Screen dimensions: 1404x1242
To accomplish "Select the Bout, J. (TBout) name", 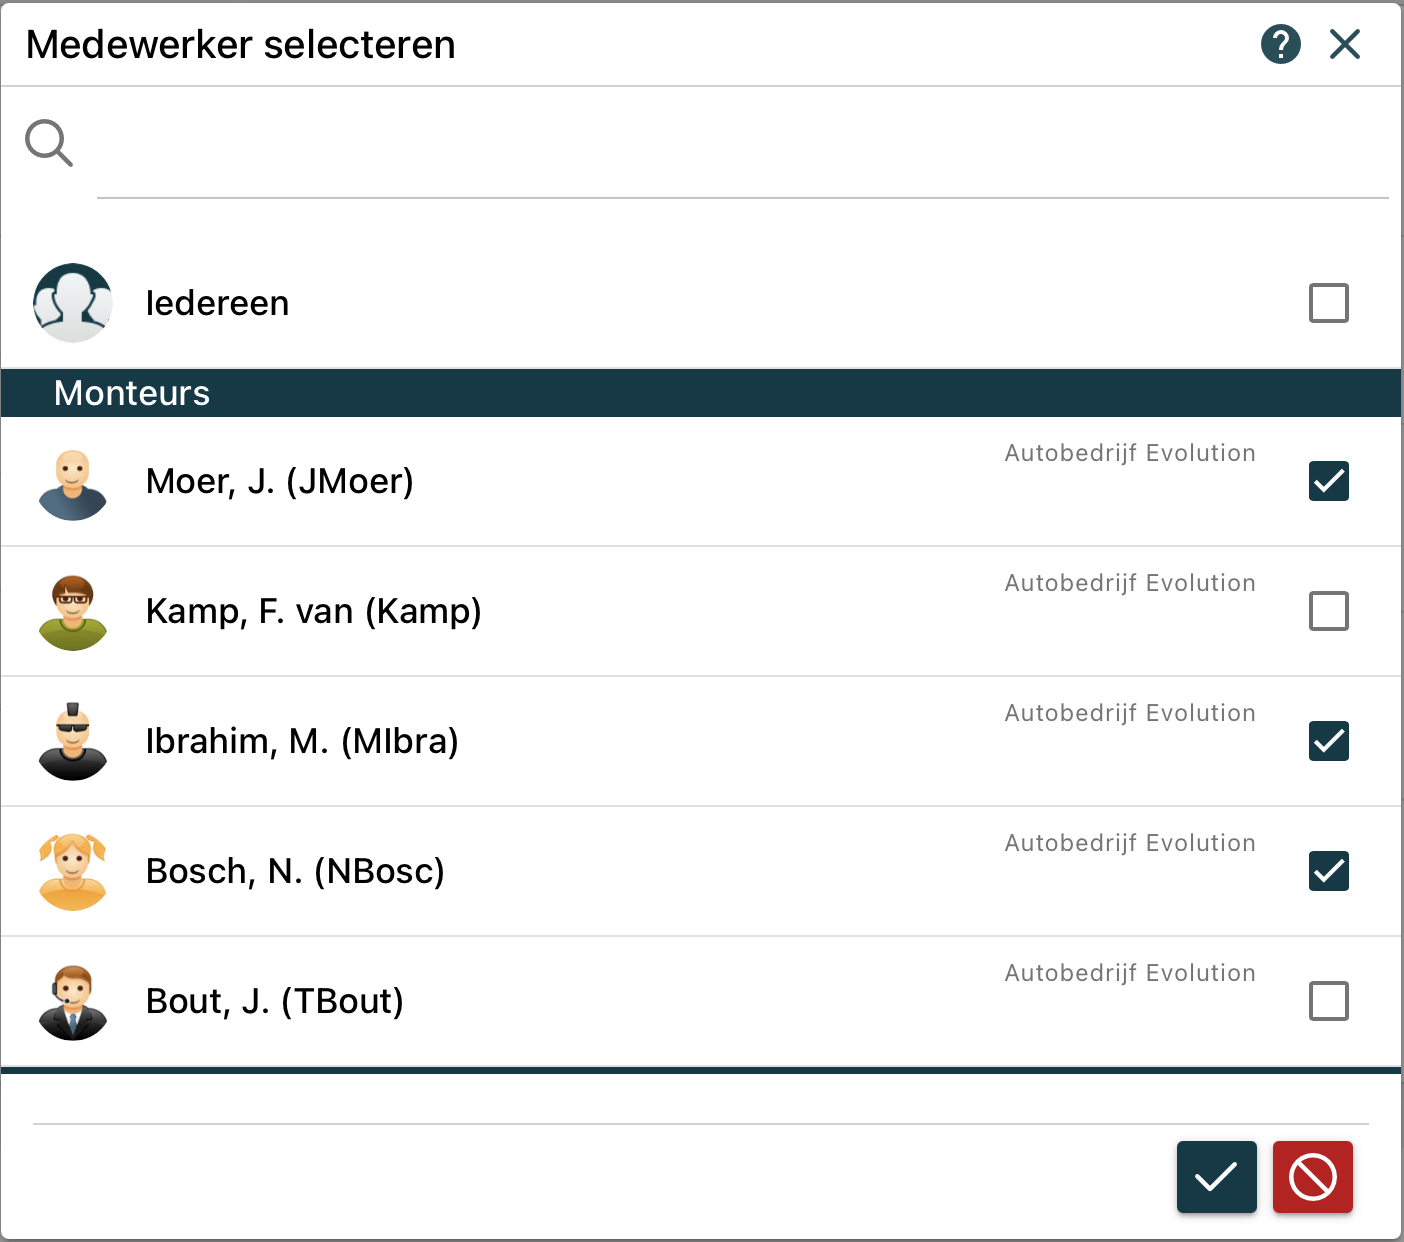I will (275, 1001).
